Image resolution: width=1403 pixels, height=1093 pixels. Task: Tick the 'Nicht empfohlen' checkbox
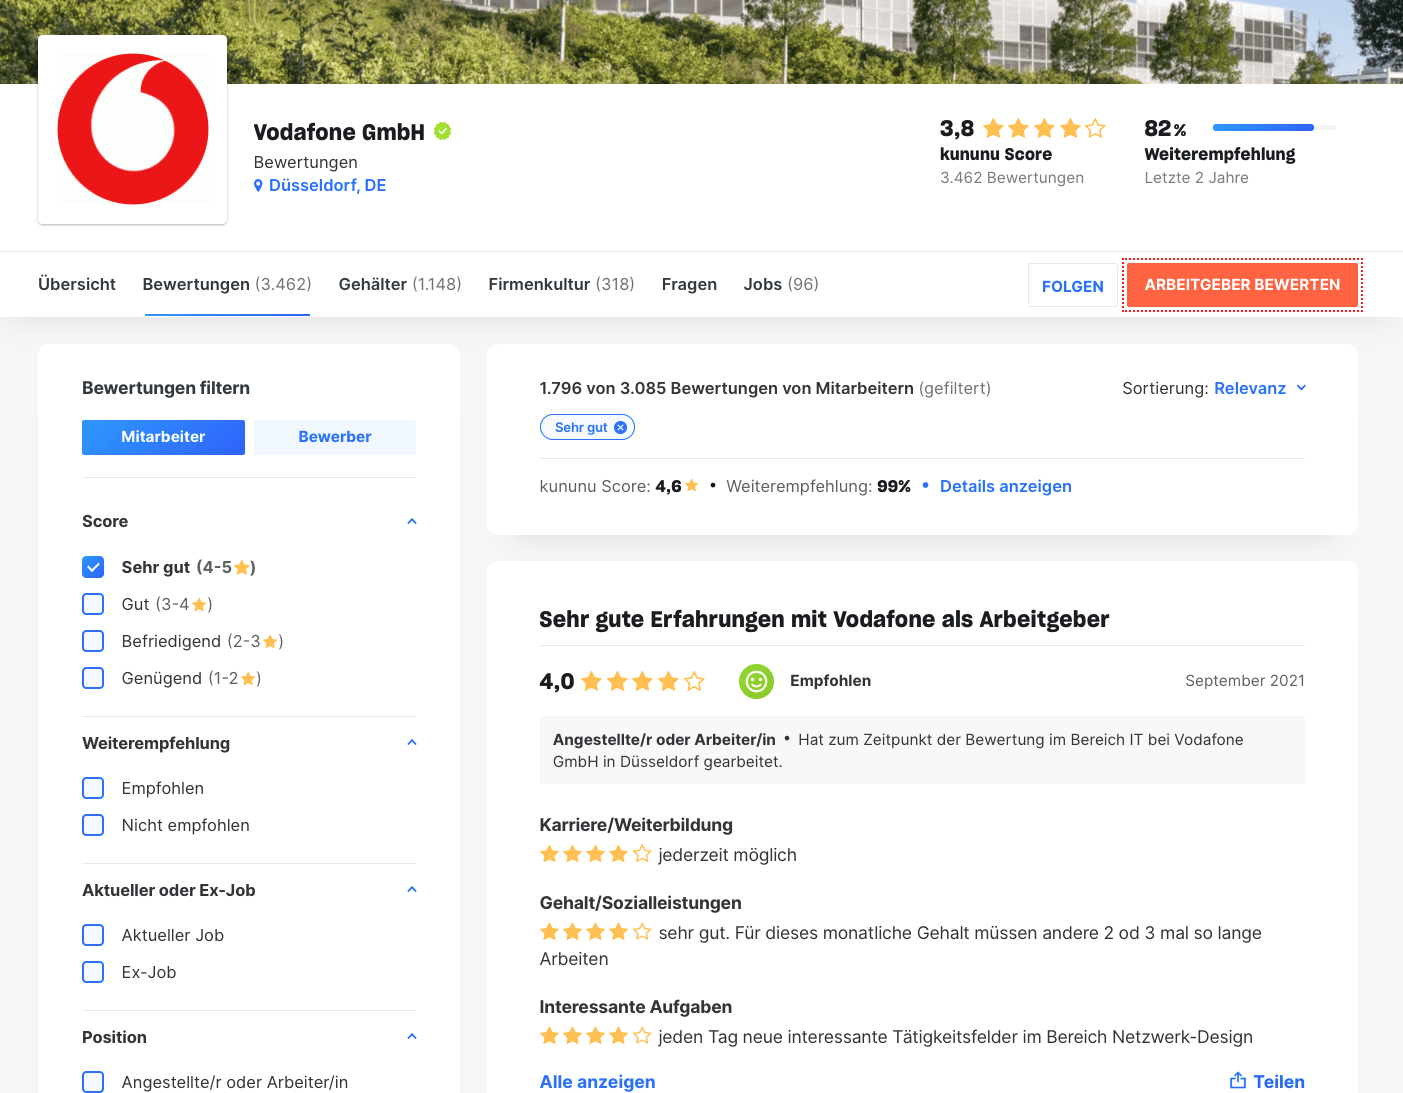[x=93, y=825]
